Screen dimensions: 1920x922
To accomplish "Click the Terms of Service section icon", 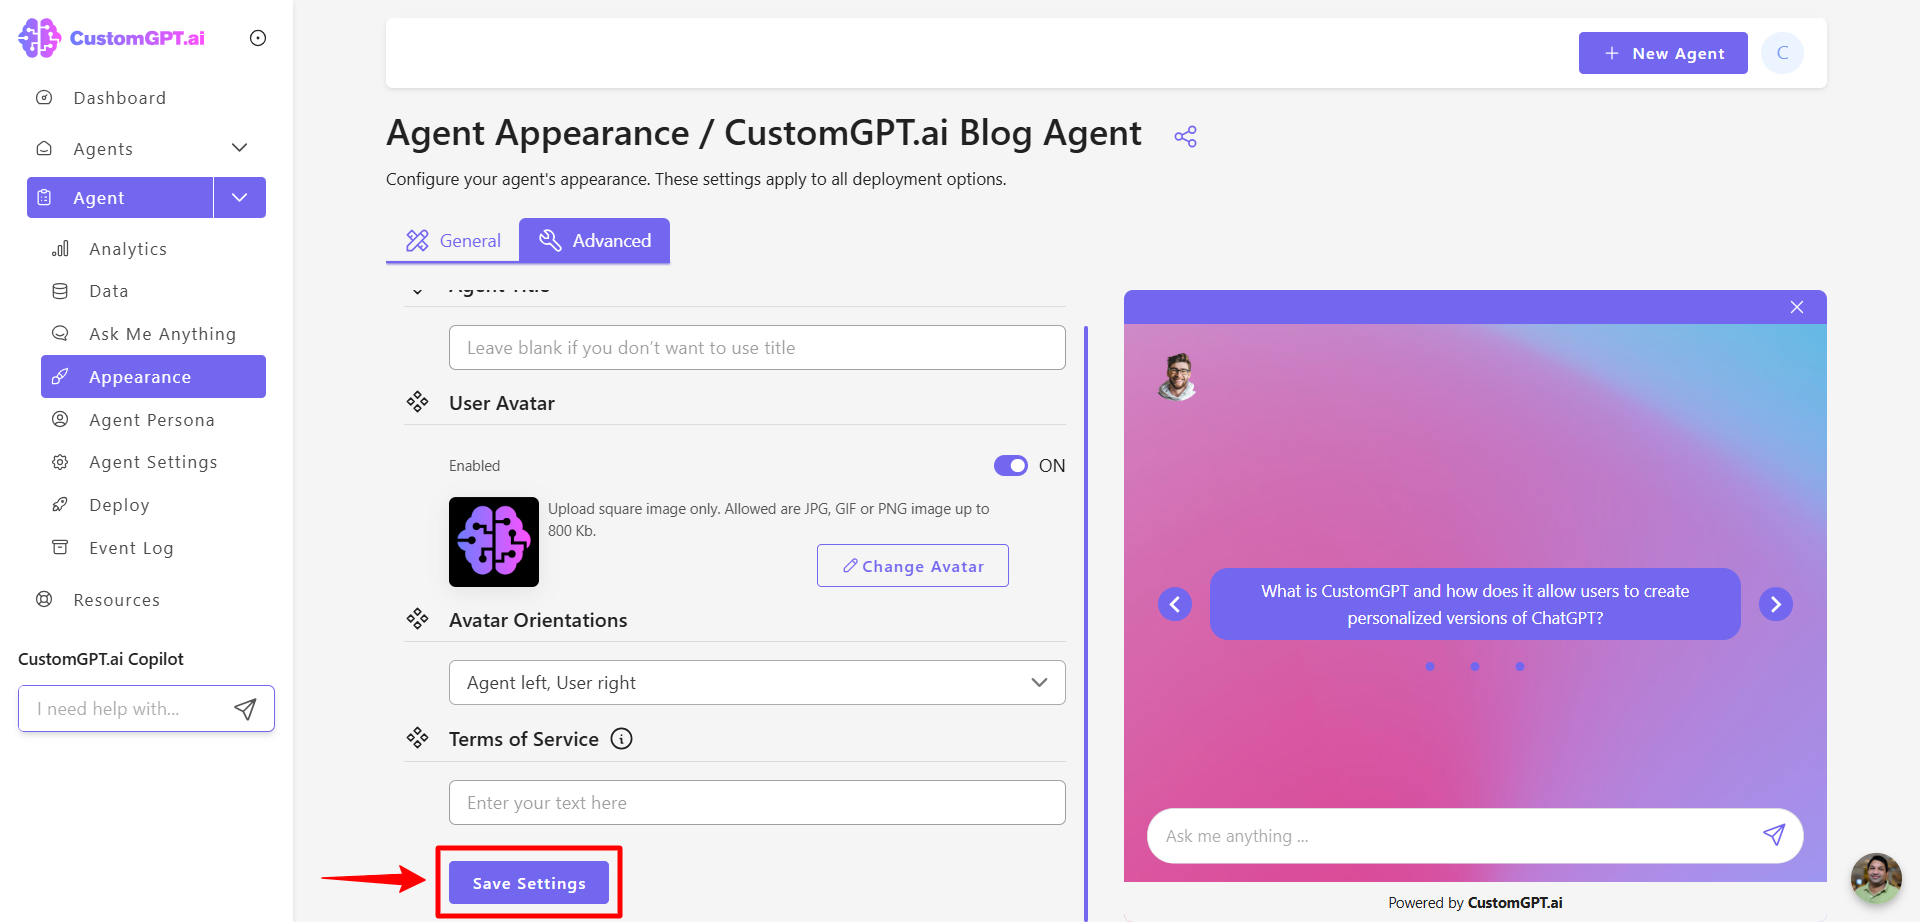I will click(417, 738).
